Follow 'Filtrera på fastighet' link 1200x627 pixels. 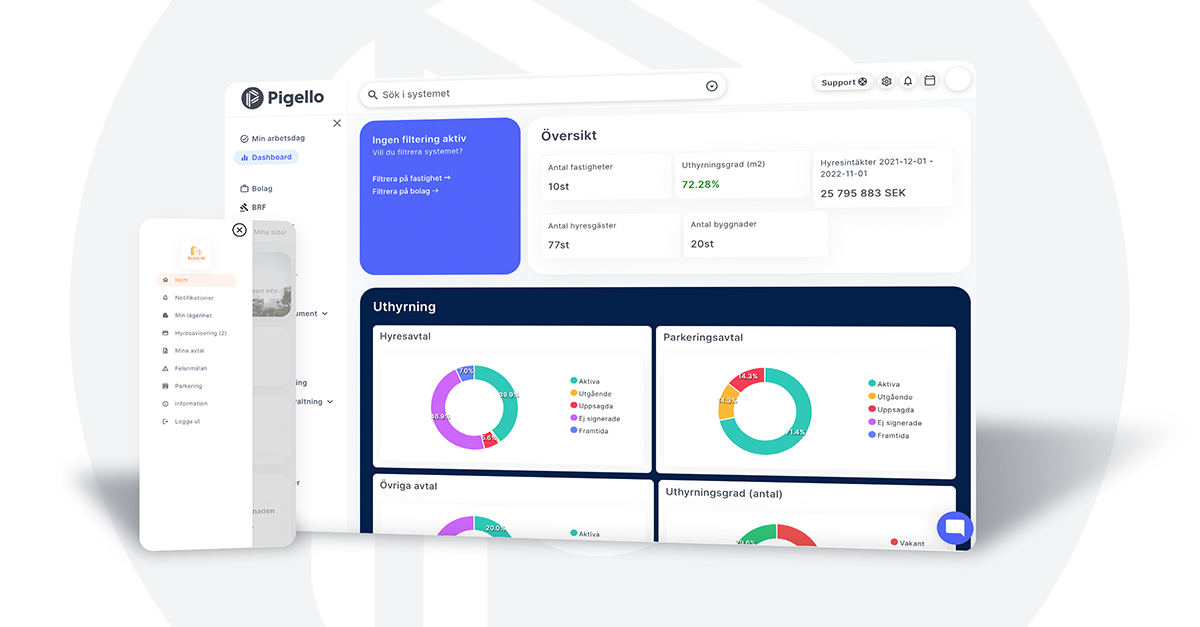[411, 178]
